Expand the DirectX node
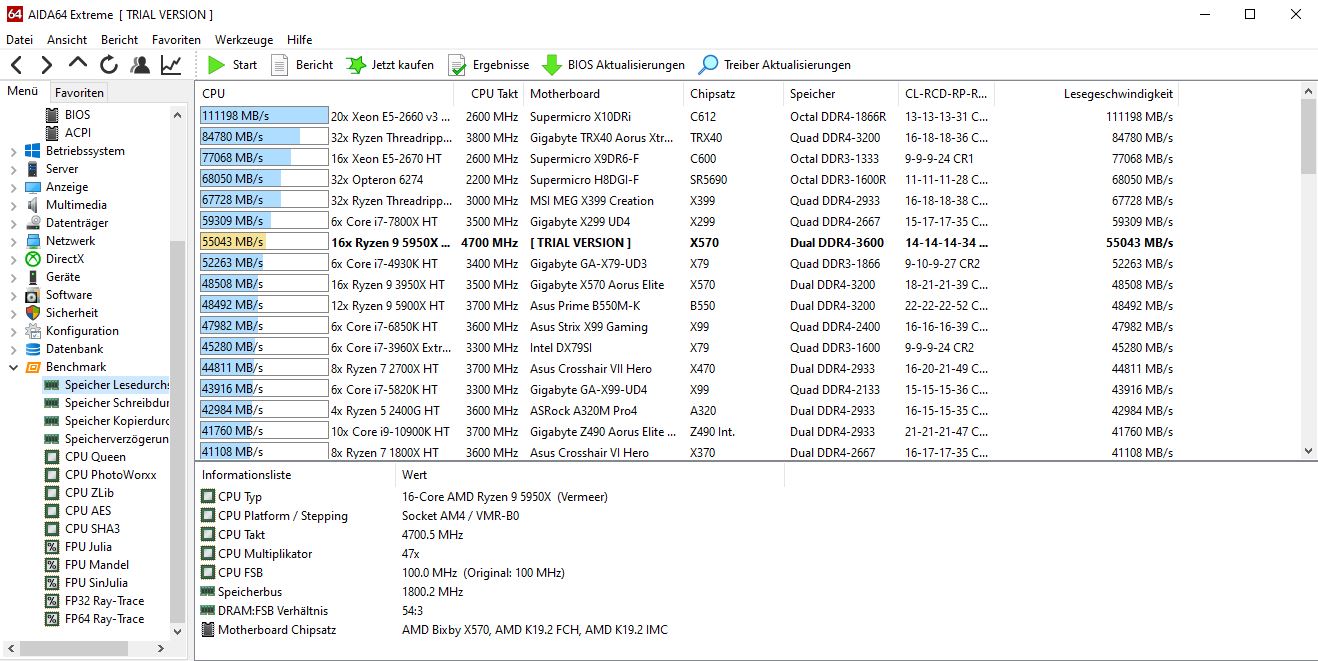This screenshot has width=1318, height=661. [x=13, y=260]
